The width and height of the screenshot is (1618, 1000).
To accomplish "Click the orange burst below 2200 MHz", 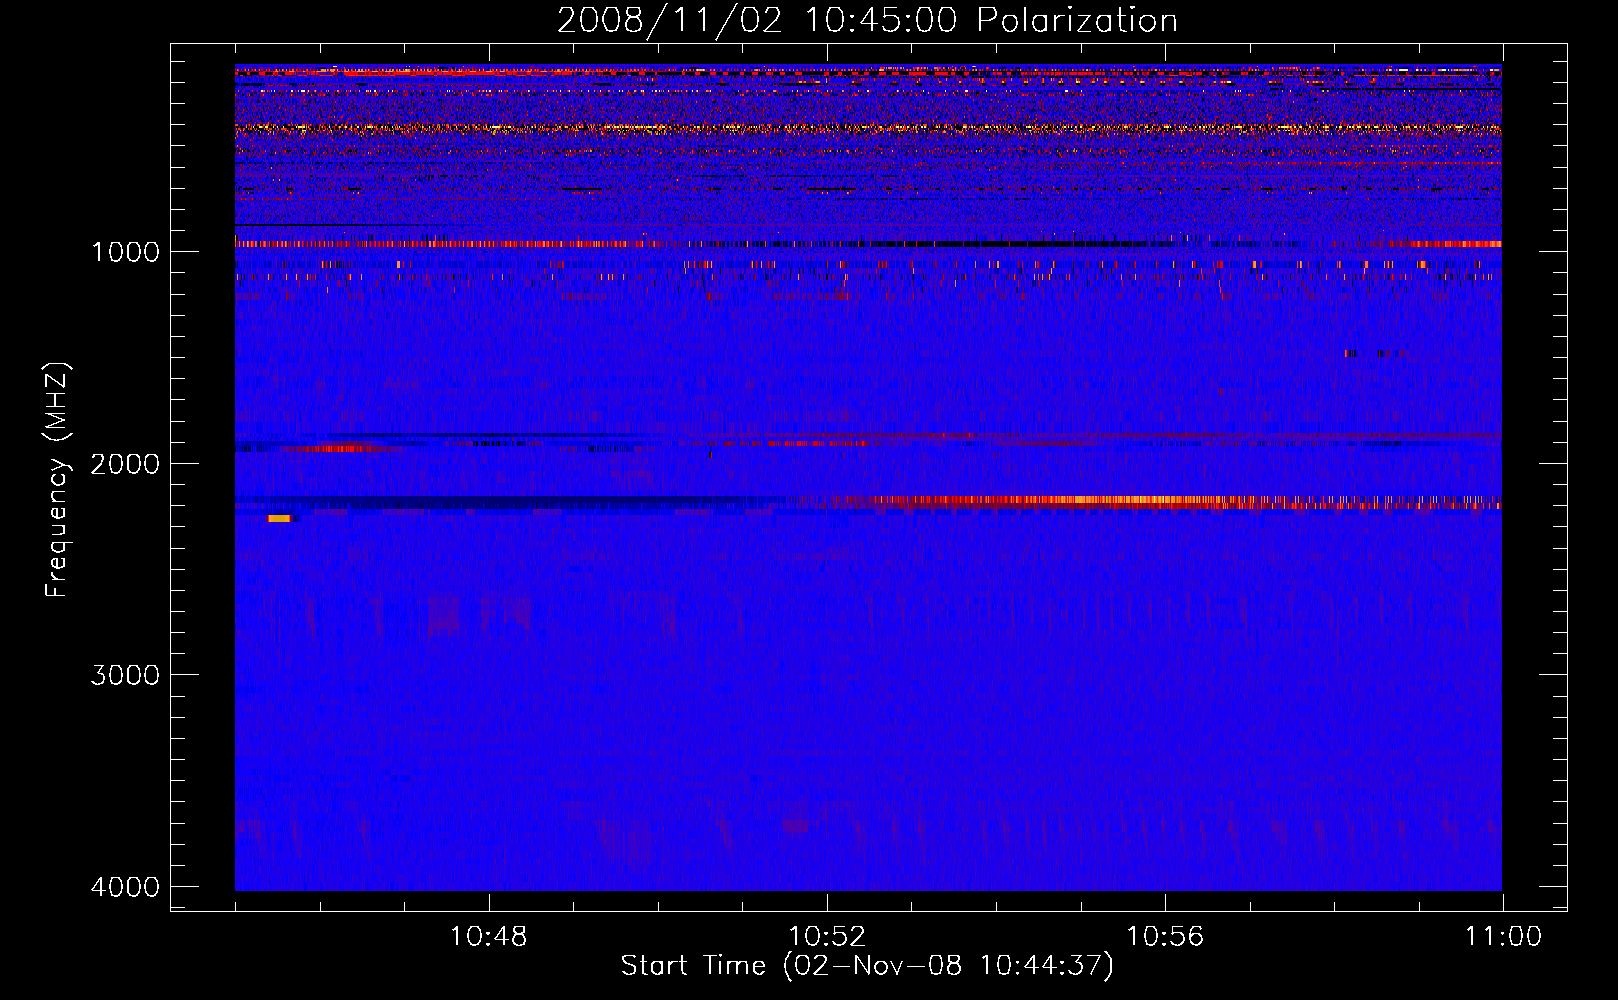I will (x=279, y=518).
